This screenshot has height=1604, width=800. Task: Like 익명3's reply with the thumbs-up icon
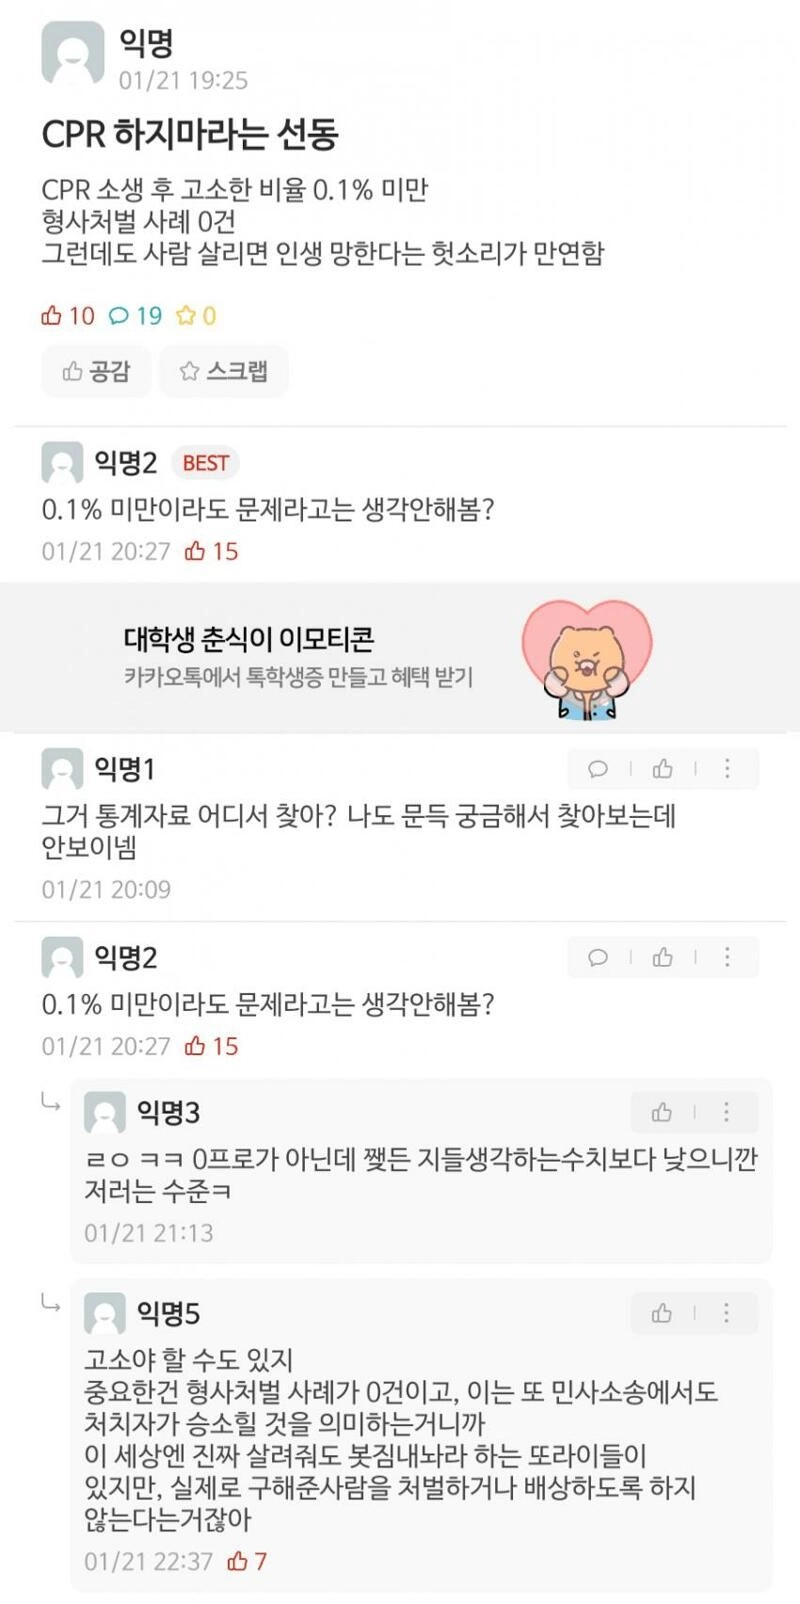(662, 1112)
